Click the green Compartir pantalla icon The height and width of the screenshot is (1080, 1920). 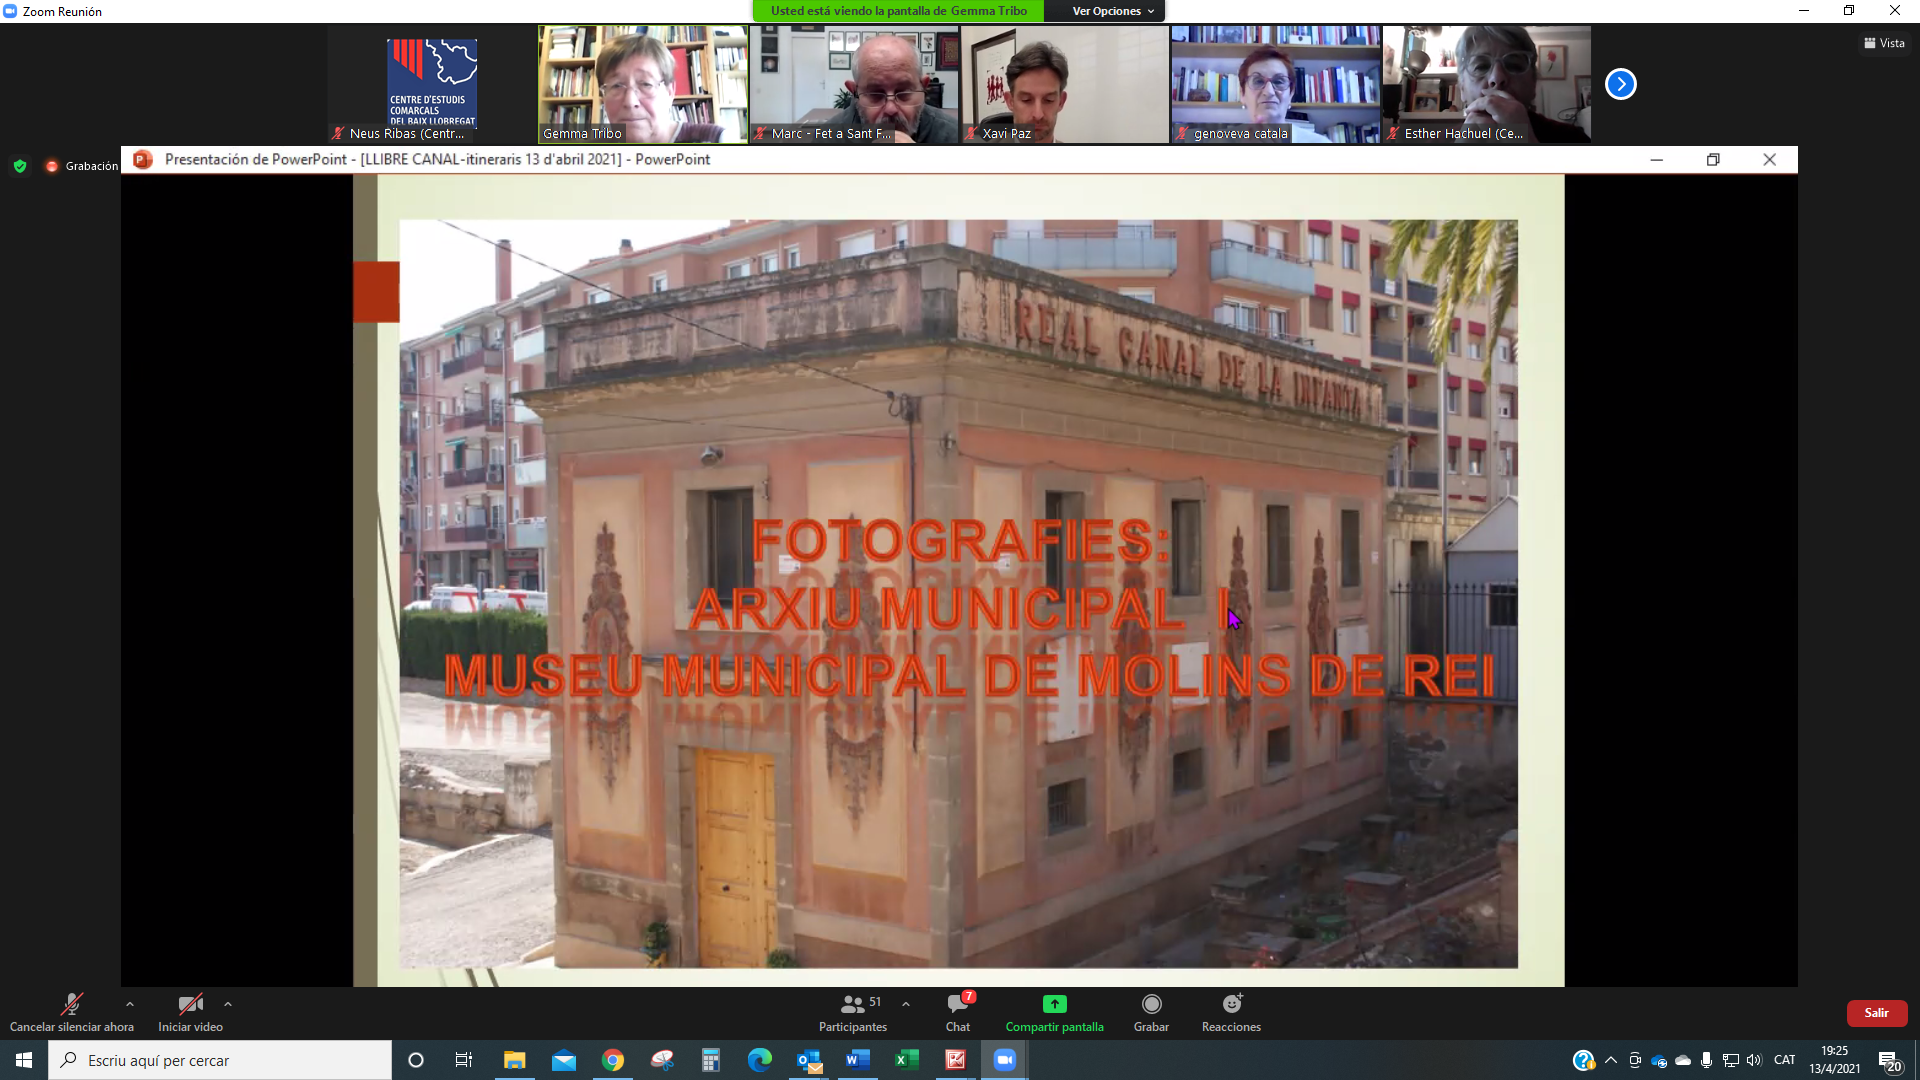pos(1054,1004)
